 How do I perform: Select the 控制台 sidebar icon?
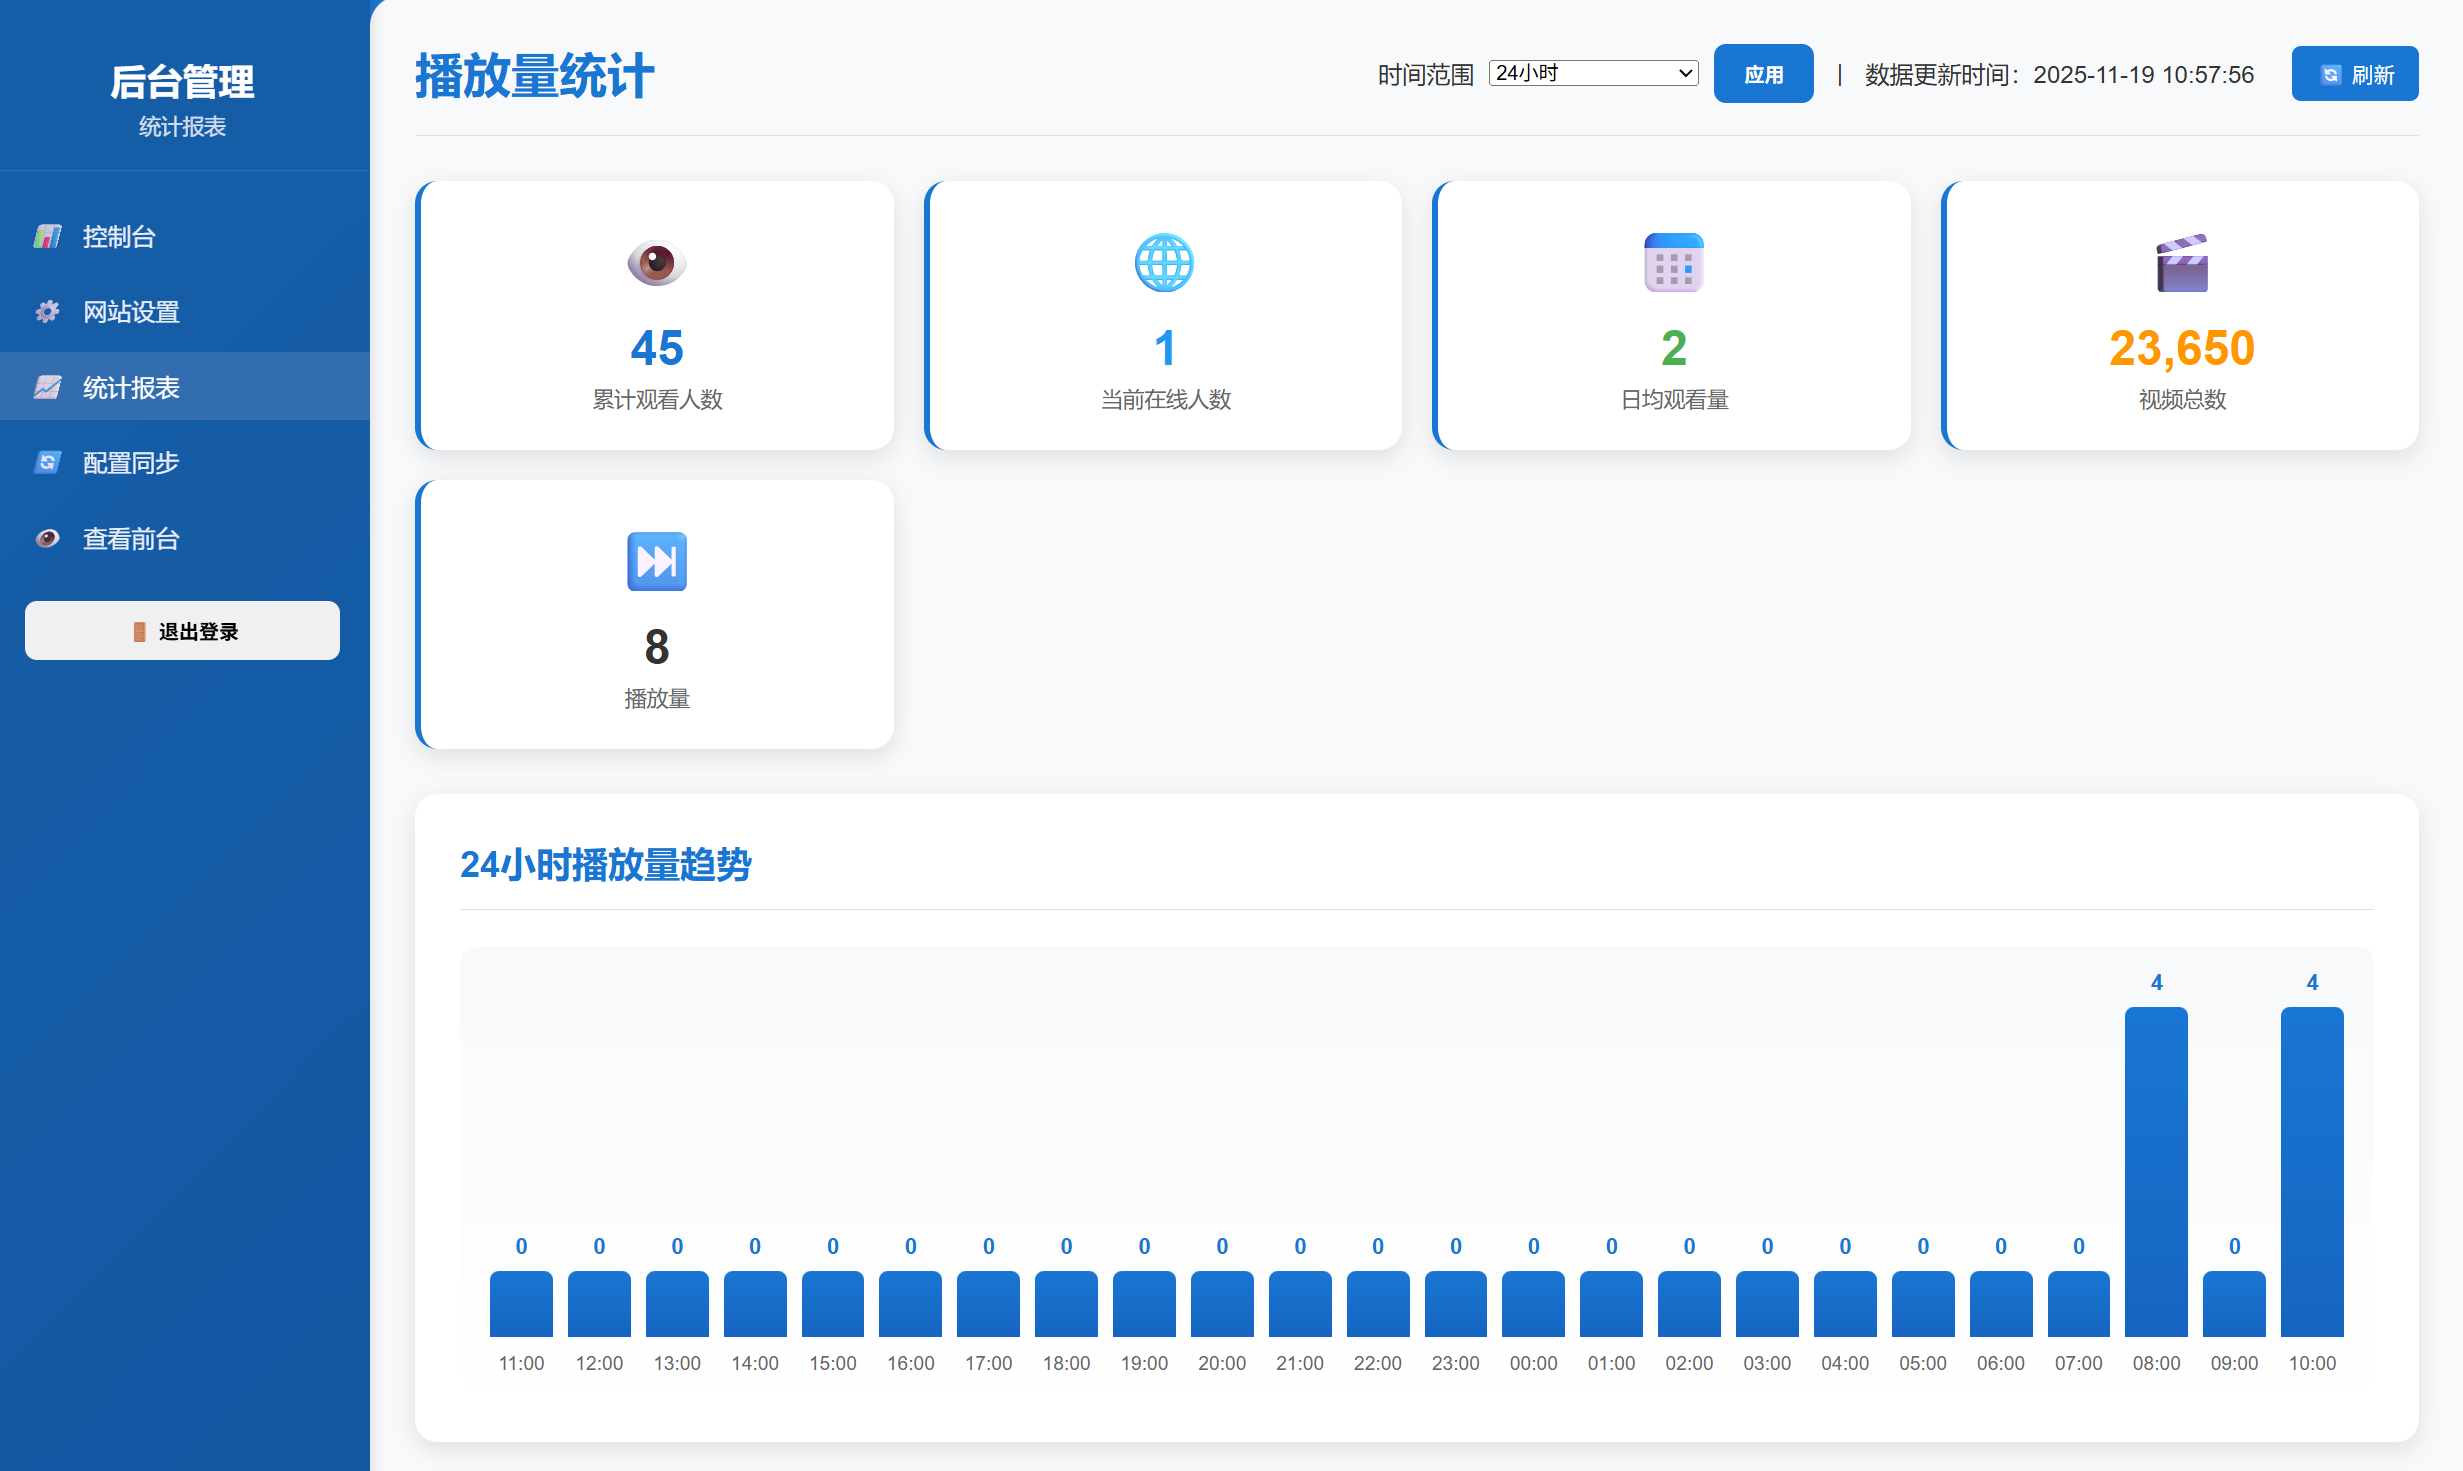[x=48, y=237]
